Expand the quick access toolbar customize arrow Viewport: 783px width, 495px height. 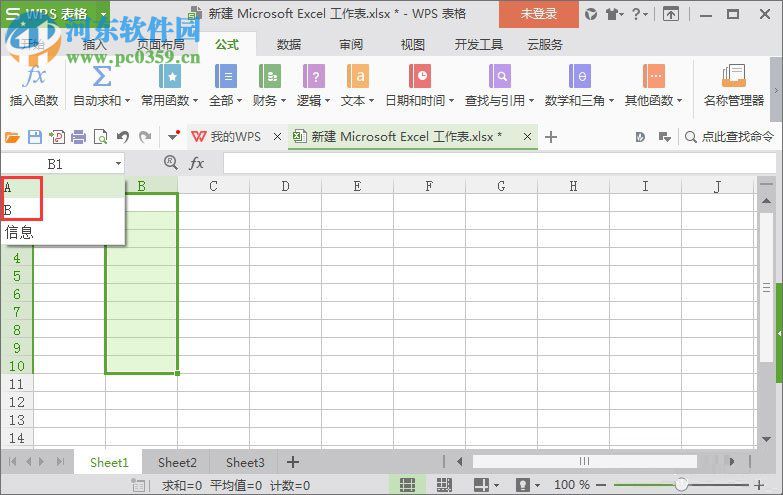click(x=173, y=135)
